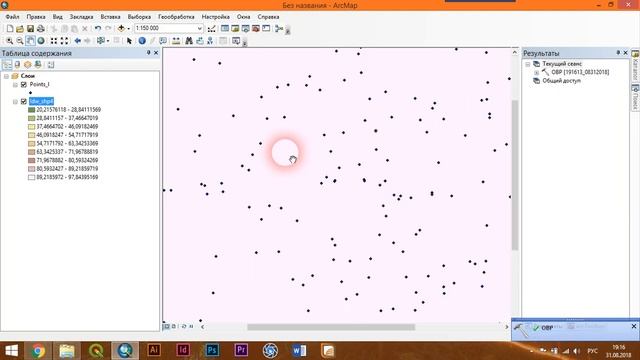Click the 54,7171792 - 63,34253369 color swatch

tap(31, 144)
